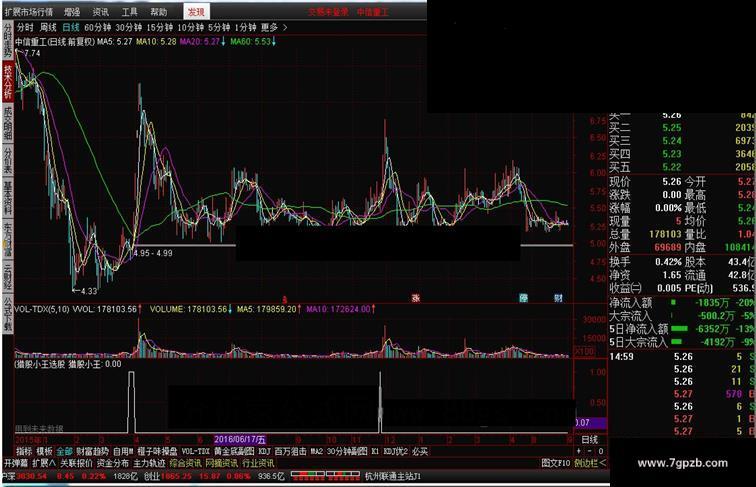This screenshot has width=756, height=487.
Task: Apply the VOL-TDX indicator tab
Action: coord(196,451)
